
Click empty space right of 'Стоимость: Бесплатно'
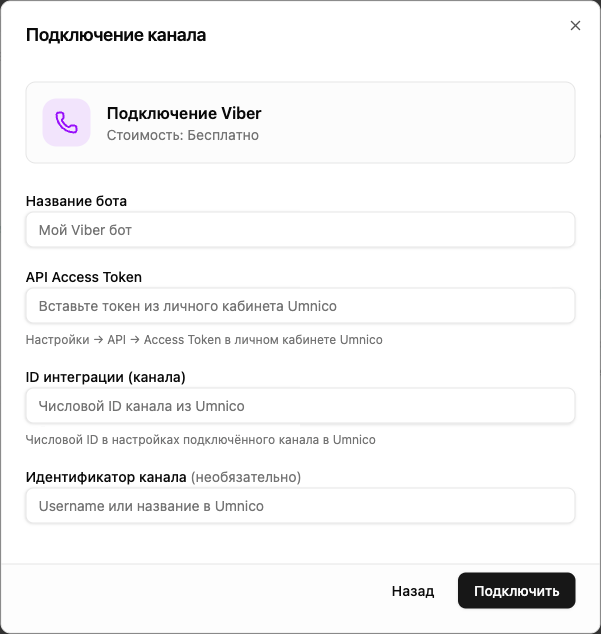[420, 135]
